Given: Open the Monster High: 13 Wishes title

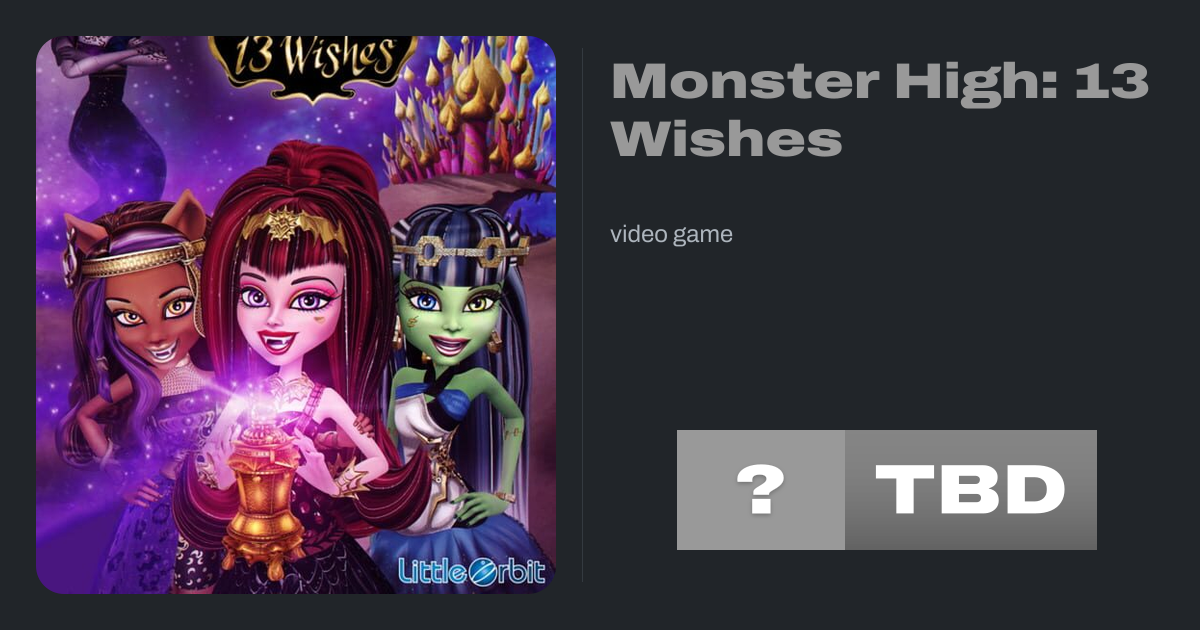Looking at the screenshot, I should (x=880, y=110).
